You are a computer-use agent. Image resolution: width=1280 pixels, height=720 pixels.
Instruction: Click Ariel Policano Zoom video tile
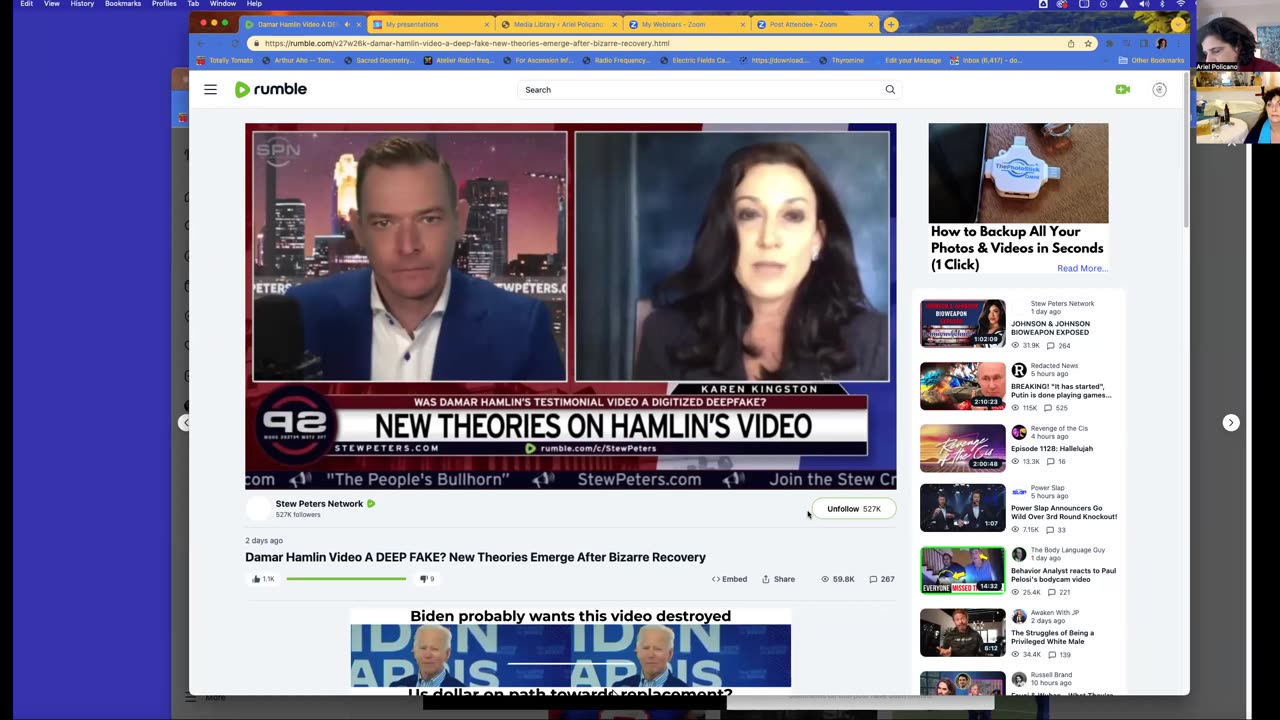coord(1237,36)
